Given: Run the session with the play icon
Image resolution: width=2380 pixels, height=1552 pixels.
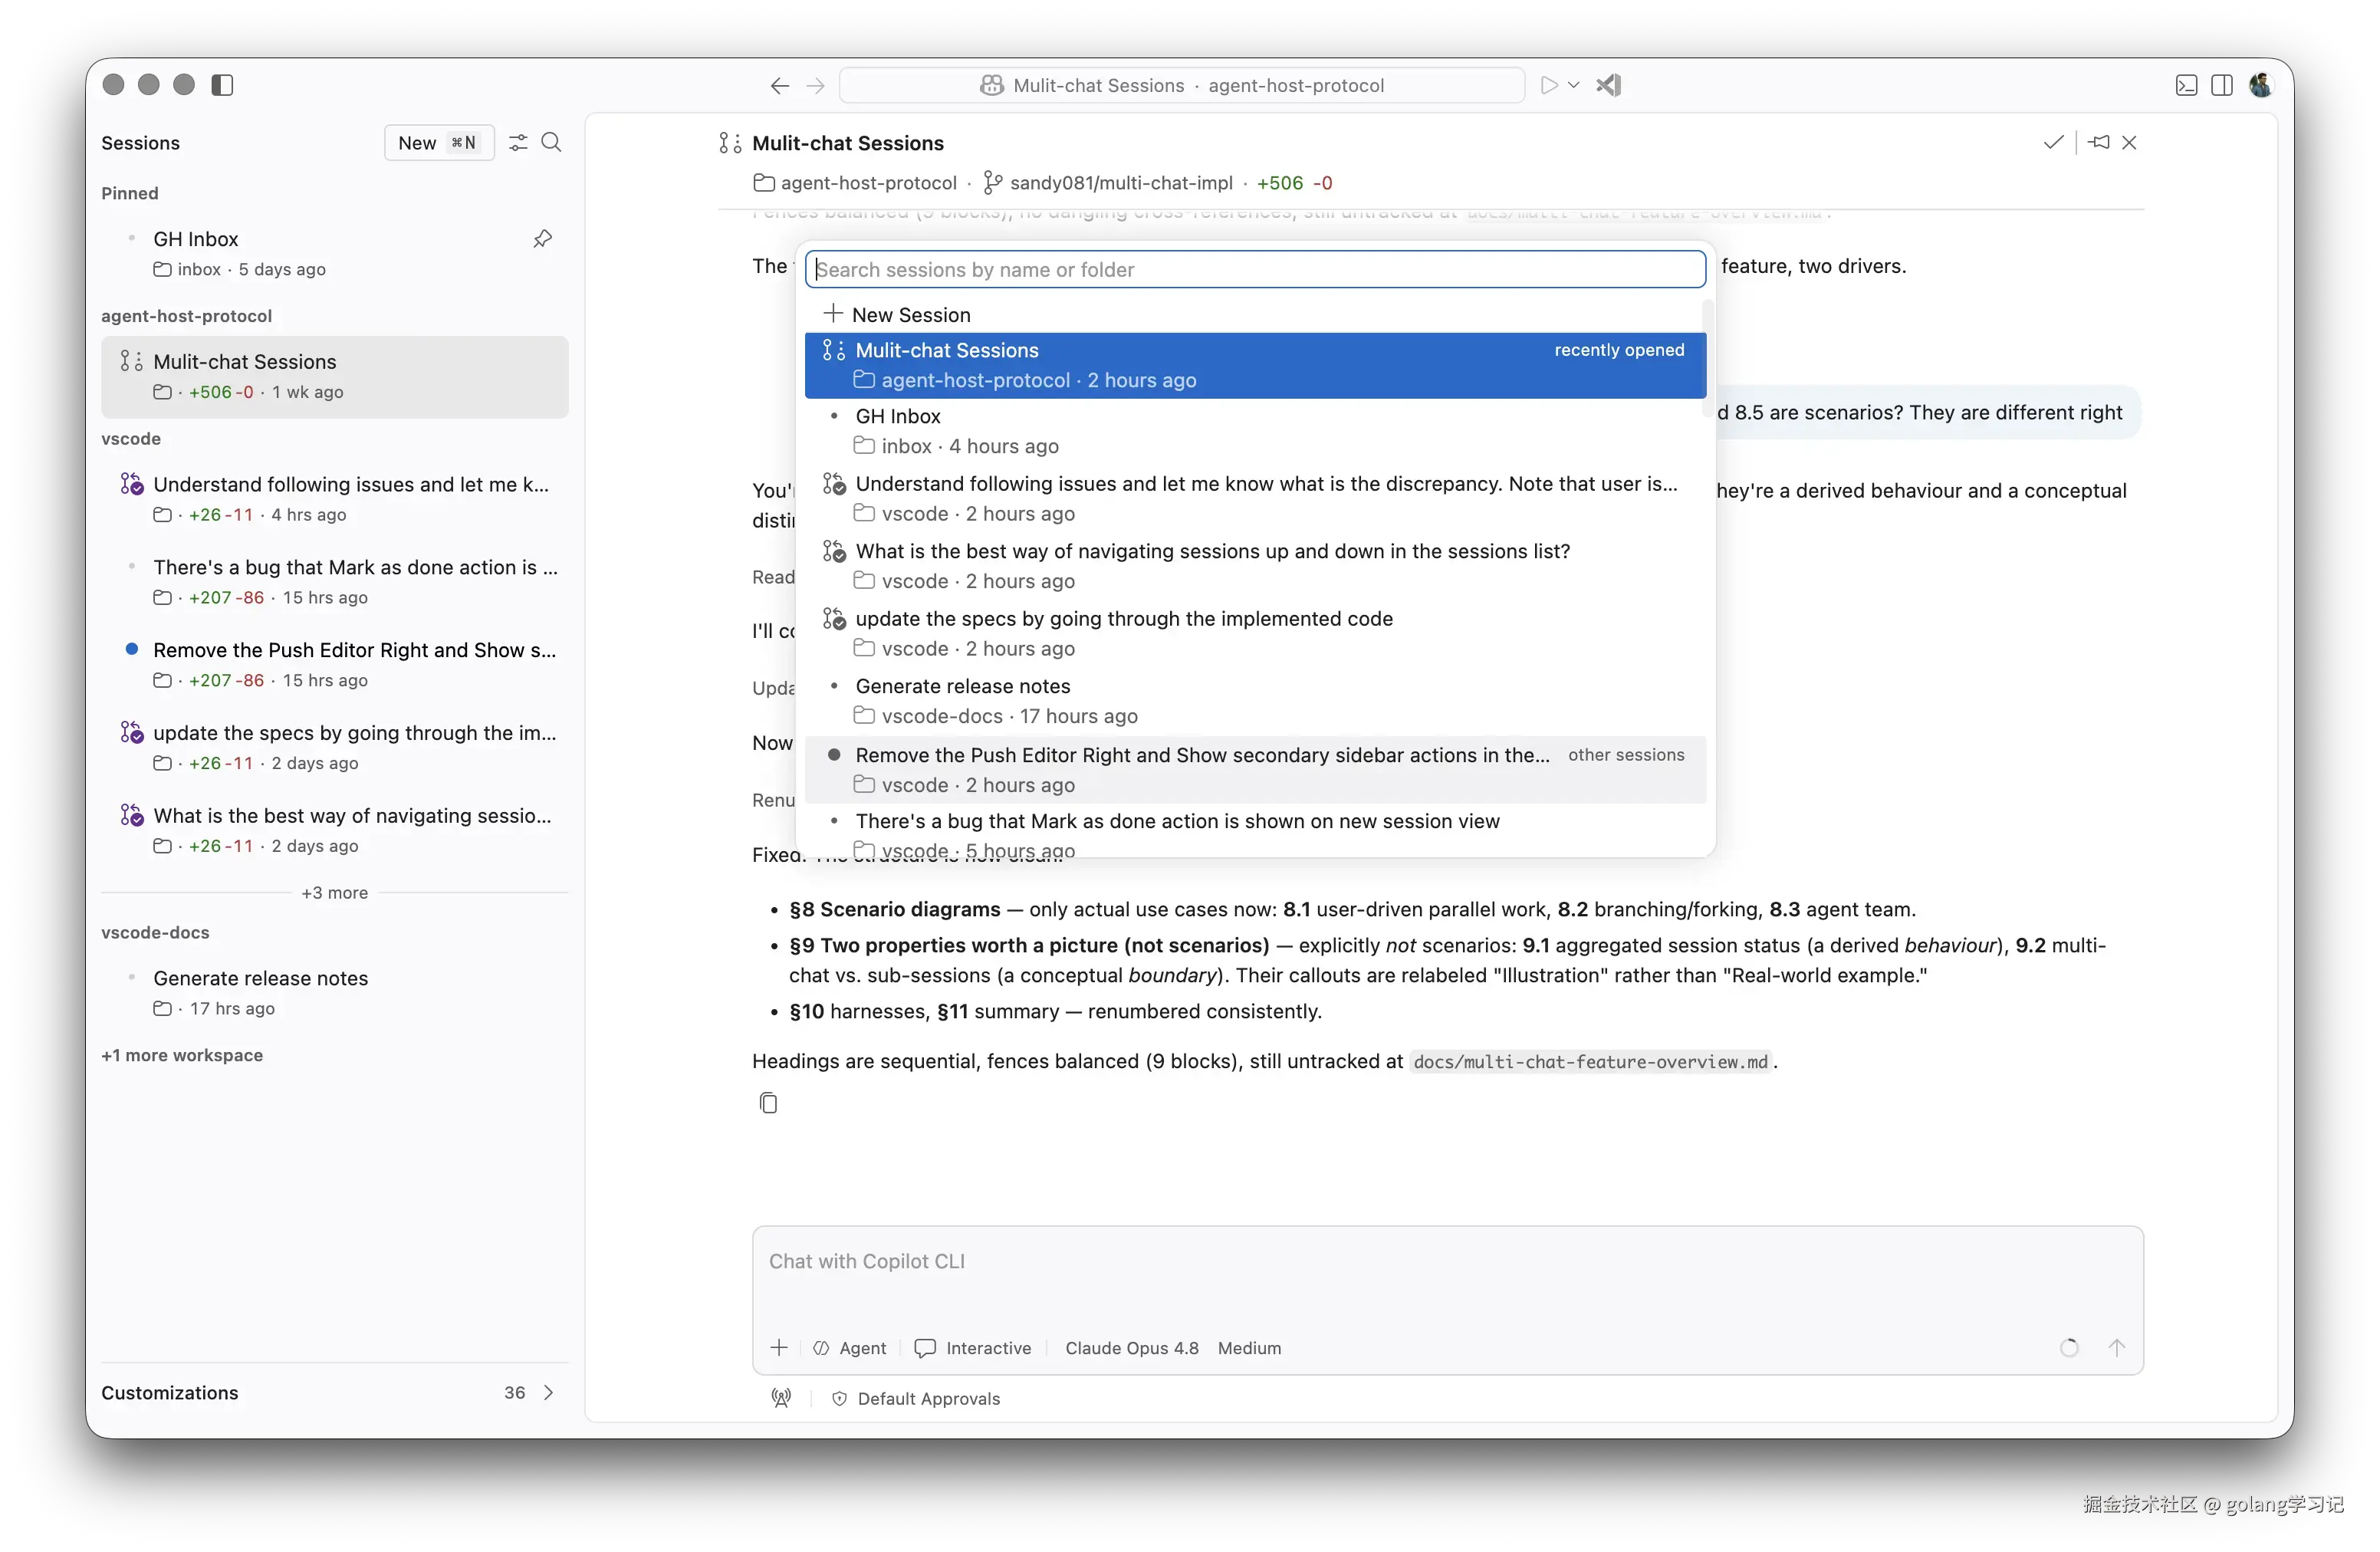Looking at the screenshot, I should (x=1549, y=85).
